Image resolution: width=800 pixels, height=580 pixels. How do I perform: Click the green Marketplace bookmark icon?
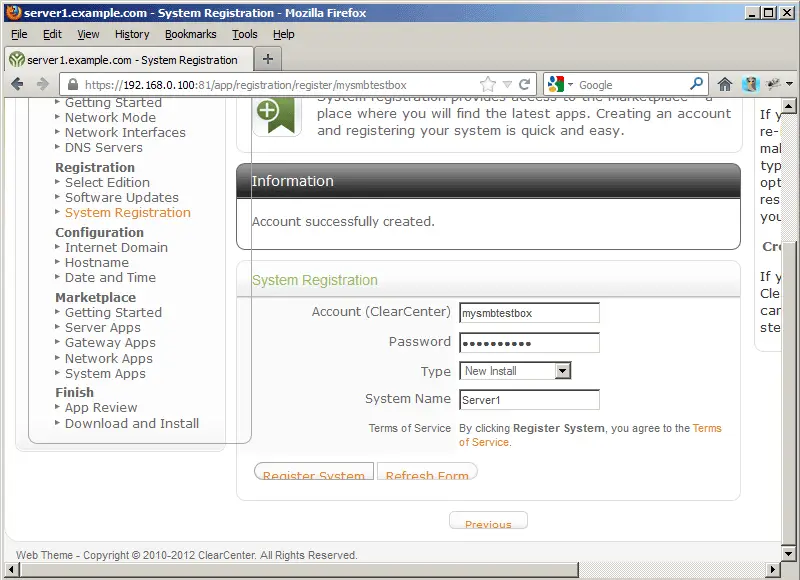268,113
